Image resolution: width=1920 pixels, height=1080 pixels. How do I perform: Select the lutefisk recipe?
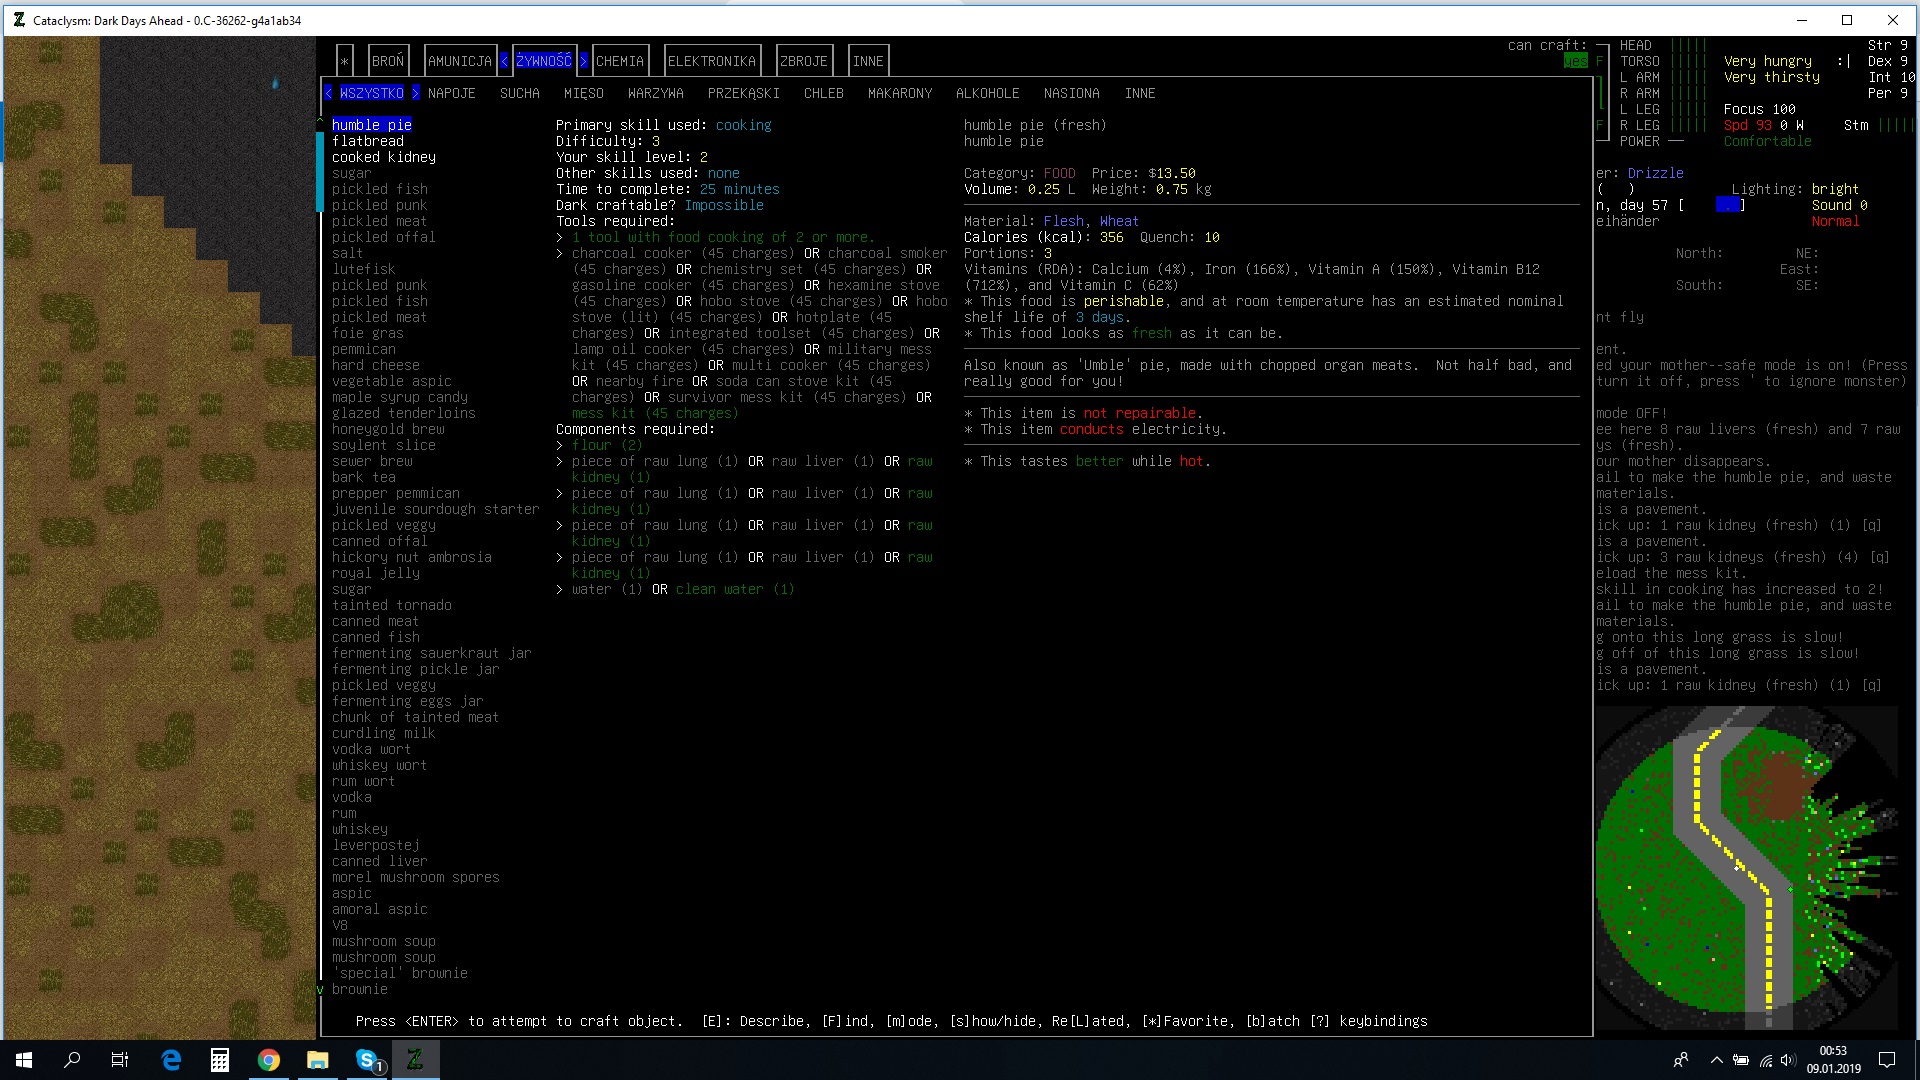pos(364,269)
